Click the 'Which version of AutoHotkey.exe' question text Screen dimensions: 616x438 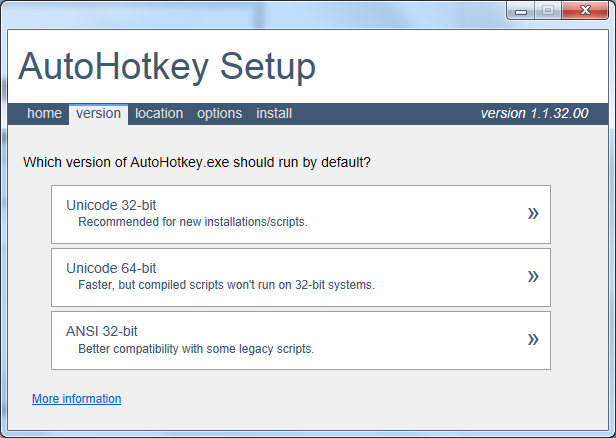[x=197, y=162]
